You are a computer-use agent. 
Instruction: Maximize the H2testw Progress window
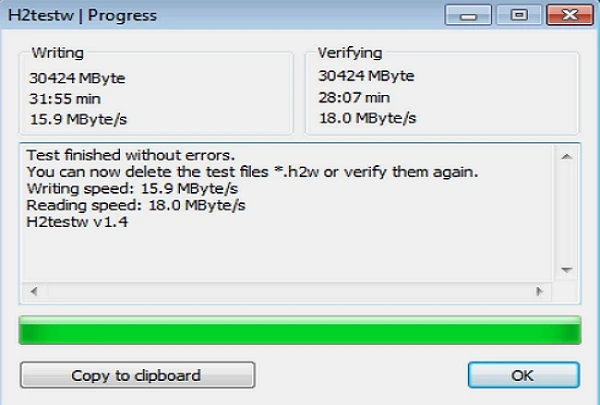pyautogui.click(x=518, y=15)
